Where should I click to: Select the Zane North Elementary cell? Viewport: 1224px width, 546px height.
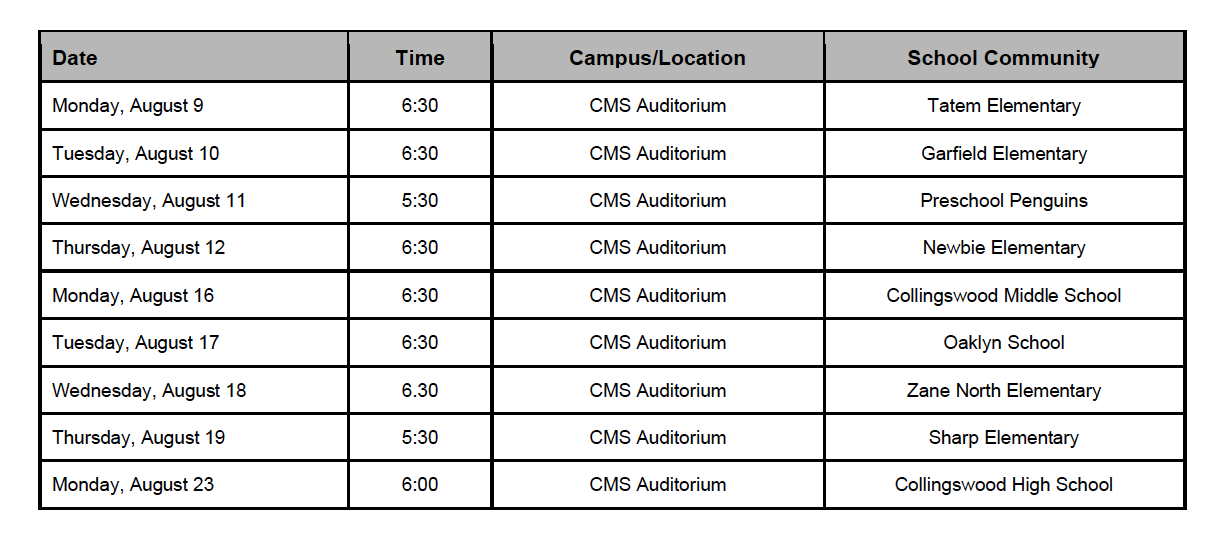click(x=1004, y=390)
